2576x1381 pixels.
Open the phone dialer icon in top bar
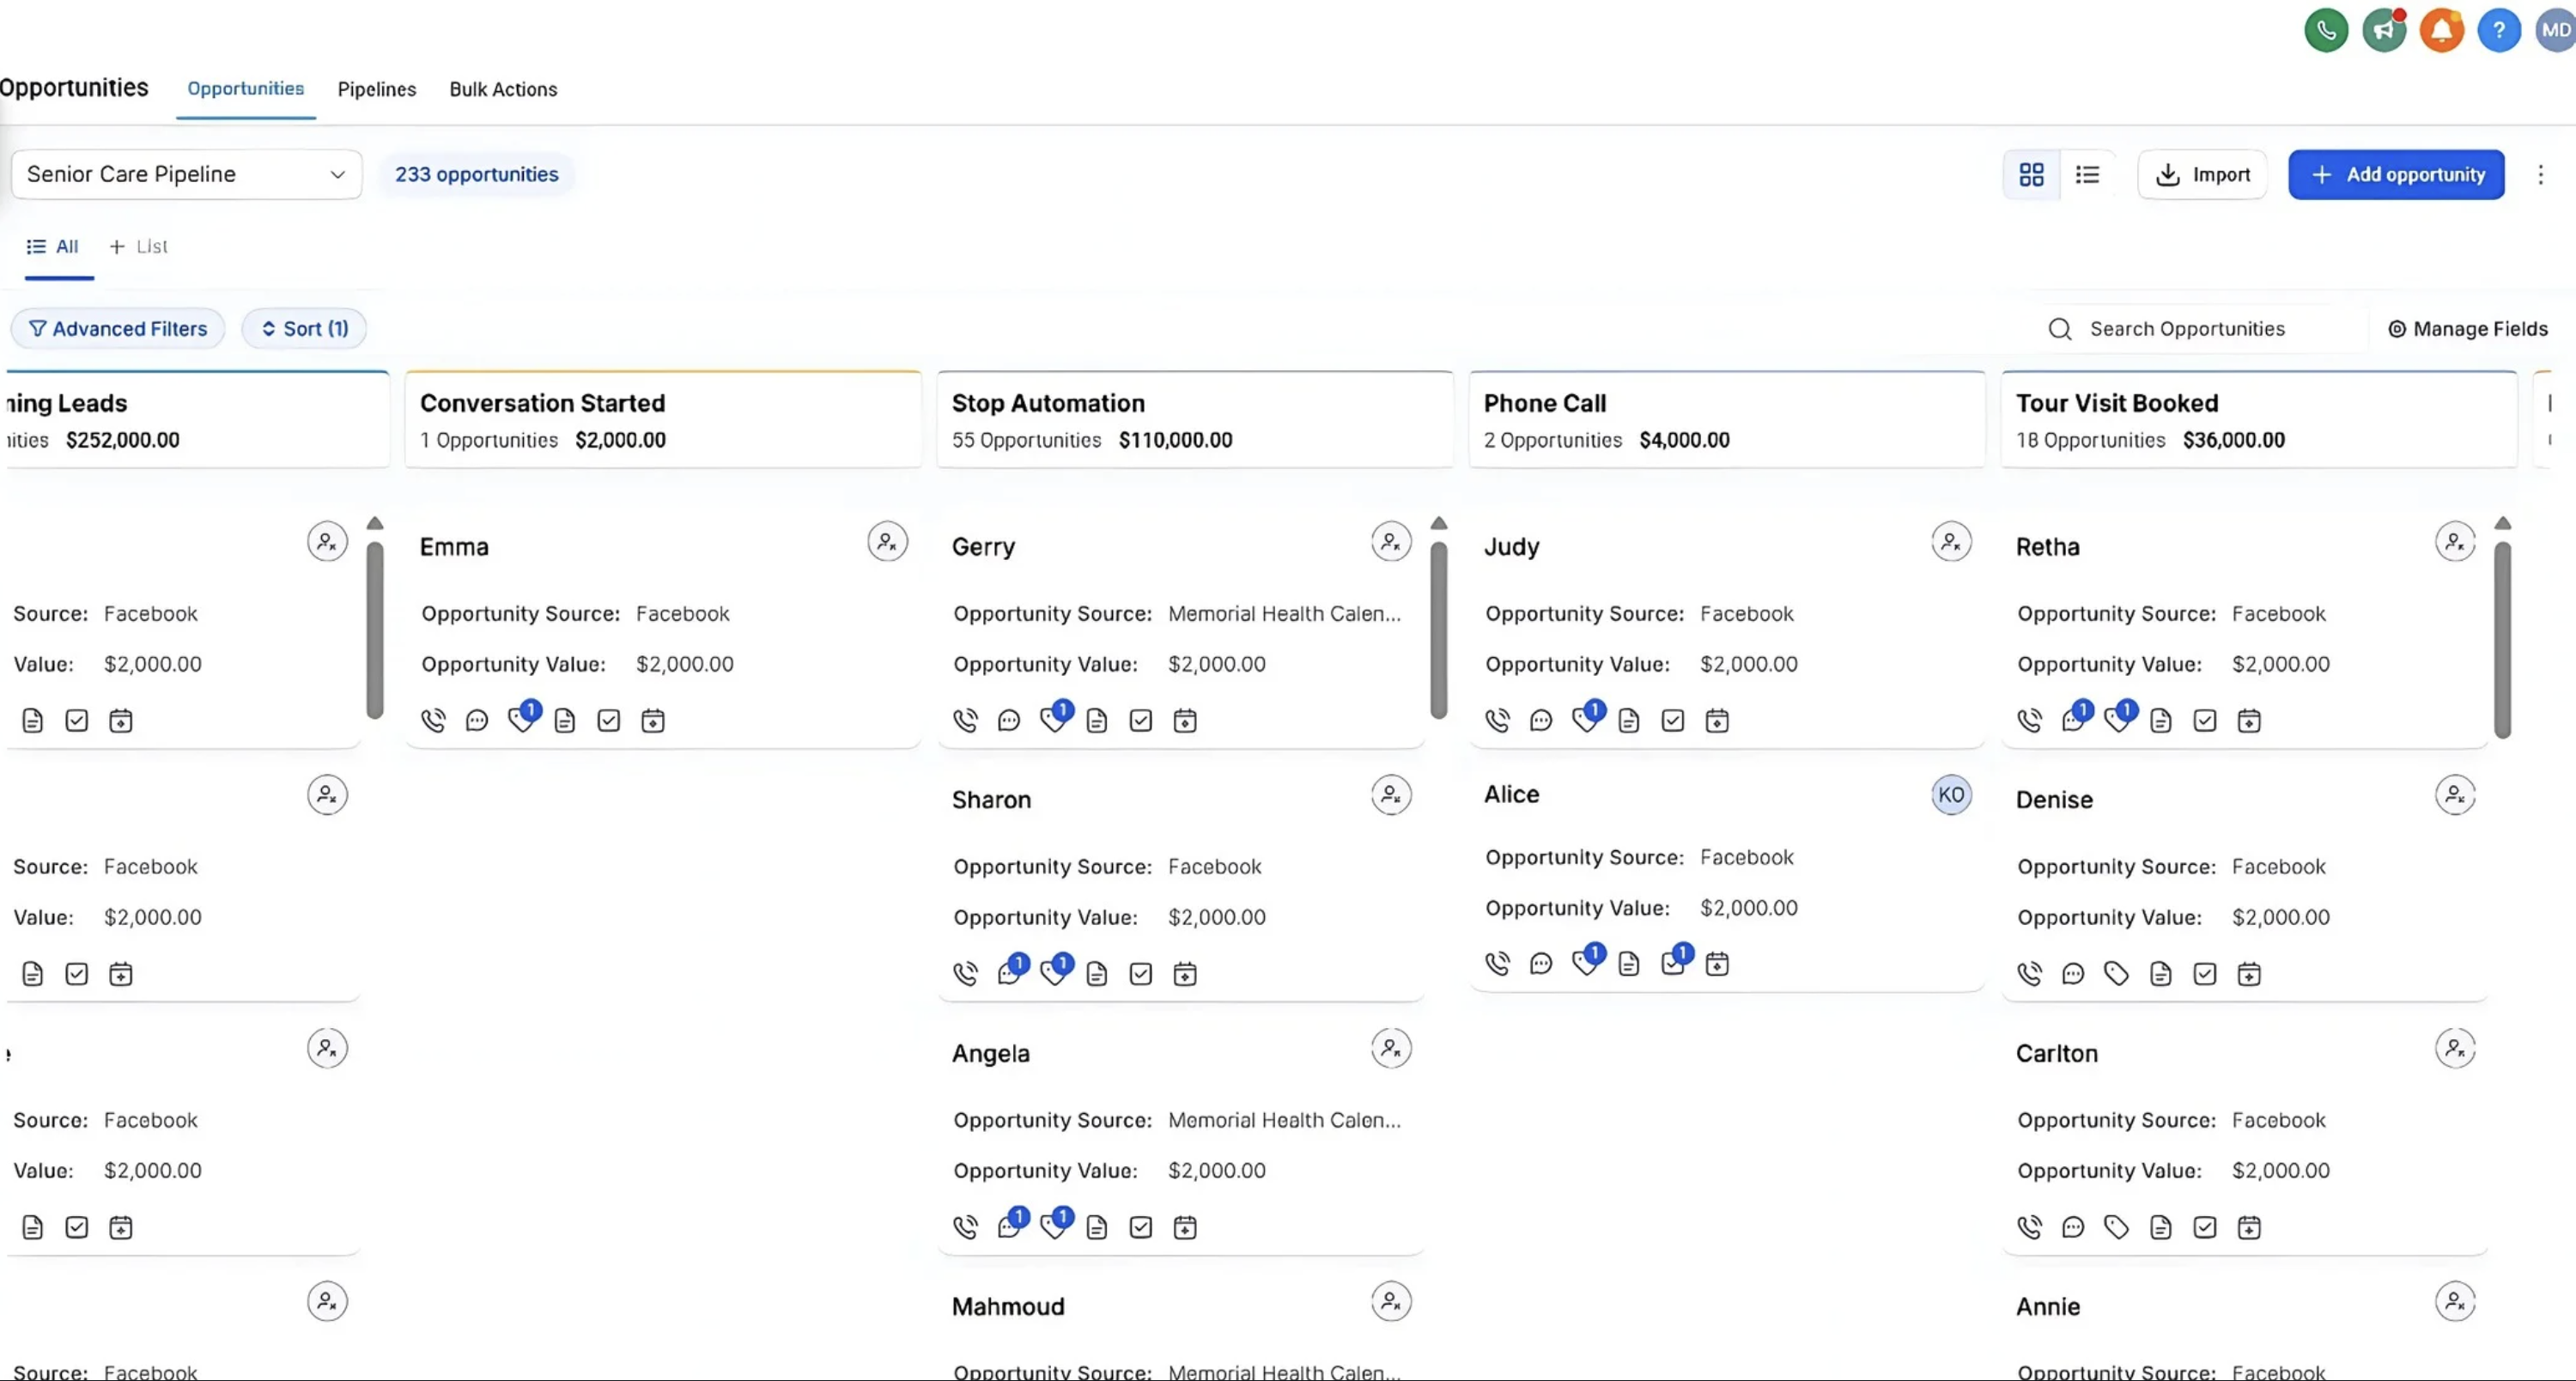coord(2326,30)
